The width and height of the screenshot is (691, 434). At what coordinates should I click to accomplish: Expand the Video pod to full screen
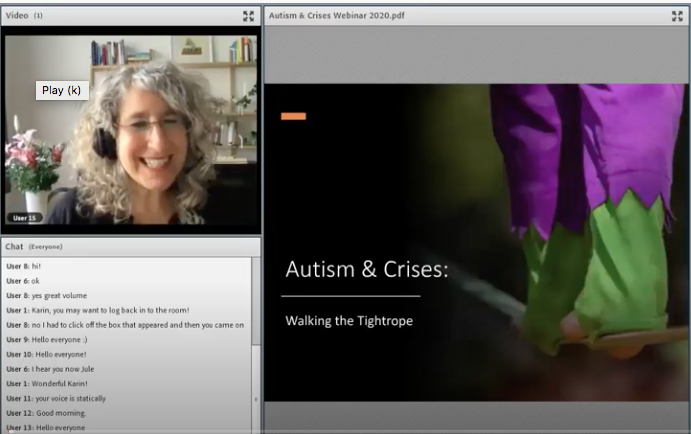pos(248,16)
